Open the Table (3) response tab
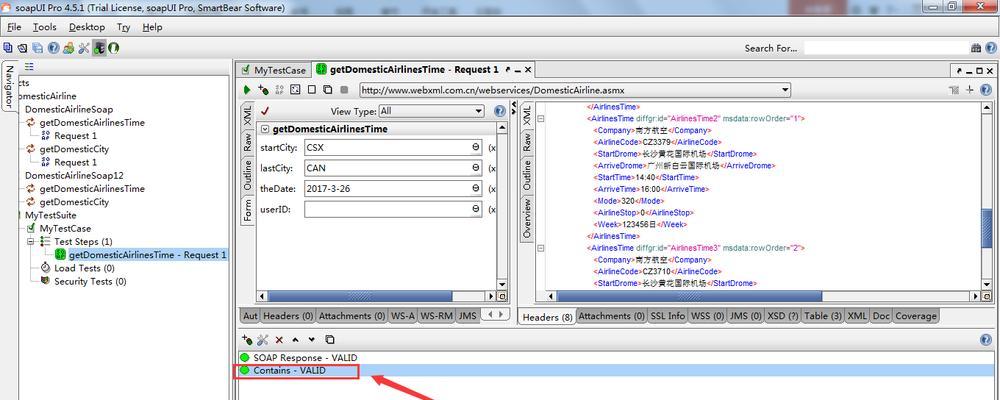1000x400 pixels. [x=823, y=316]
